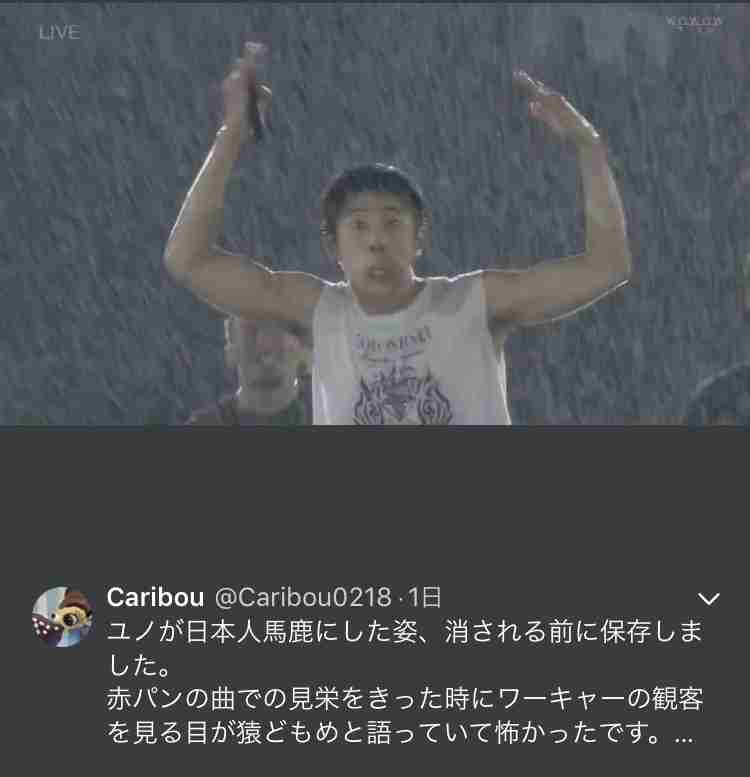The image size is (750, 777).
Task: Open the @Caribou0218 handle link
Action: [x=303, y=597]
